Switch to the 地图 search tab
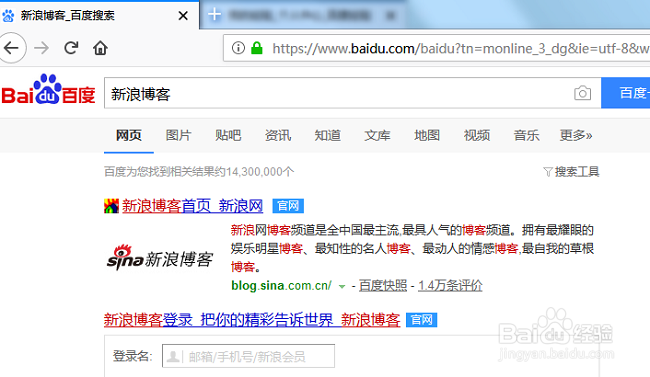This screenshot has width=650, height=377. click(x=427, y=135)
